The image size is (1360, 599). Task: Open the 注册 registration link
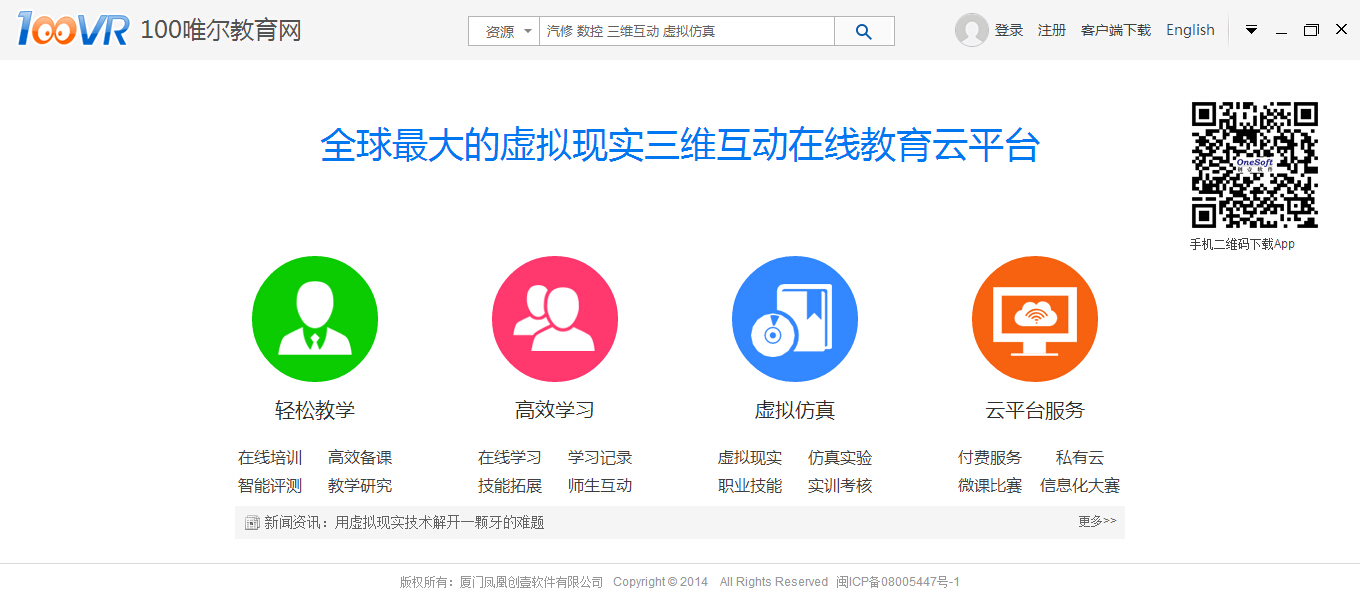tap(1052, 30)
